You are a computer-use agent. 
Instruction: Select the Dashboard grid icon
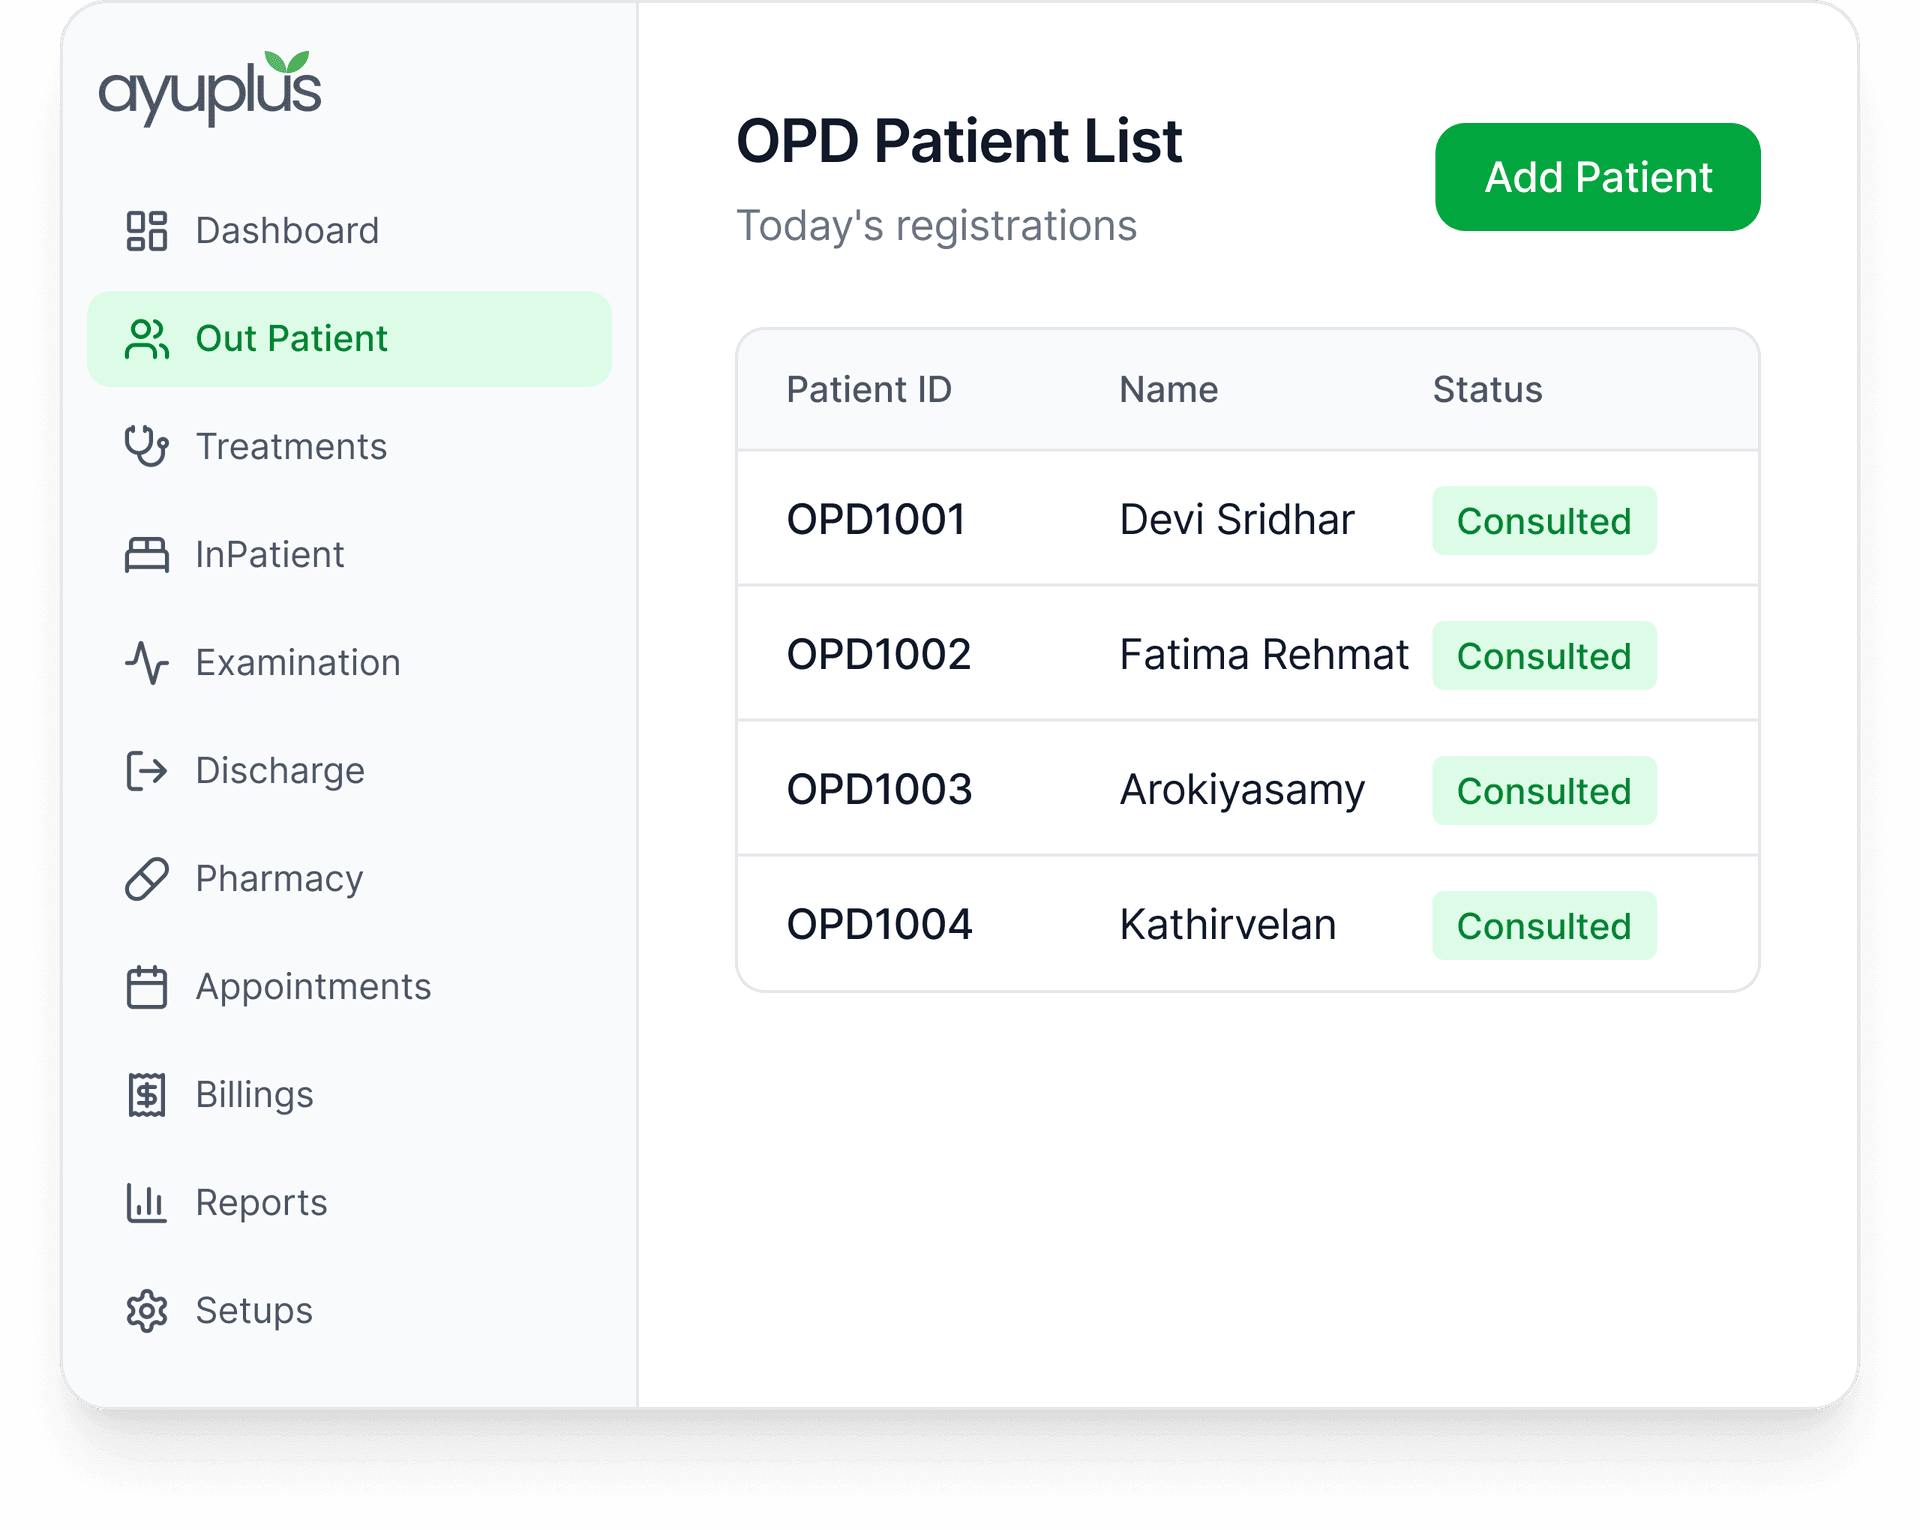click(x=146, y=230)
